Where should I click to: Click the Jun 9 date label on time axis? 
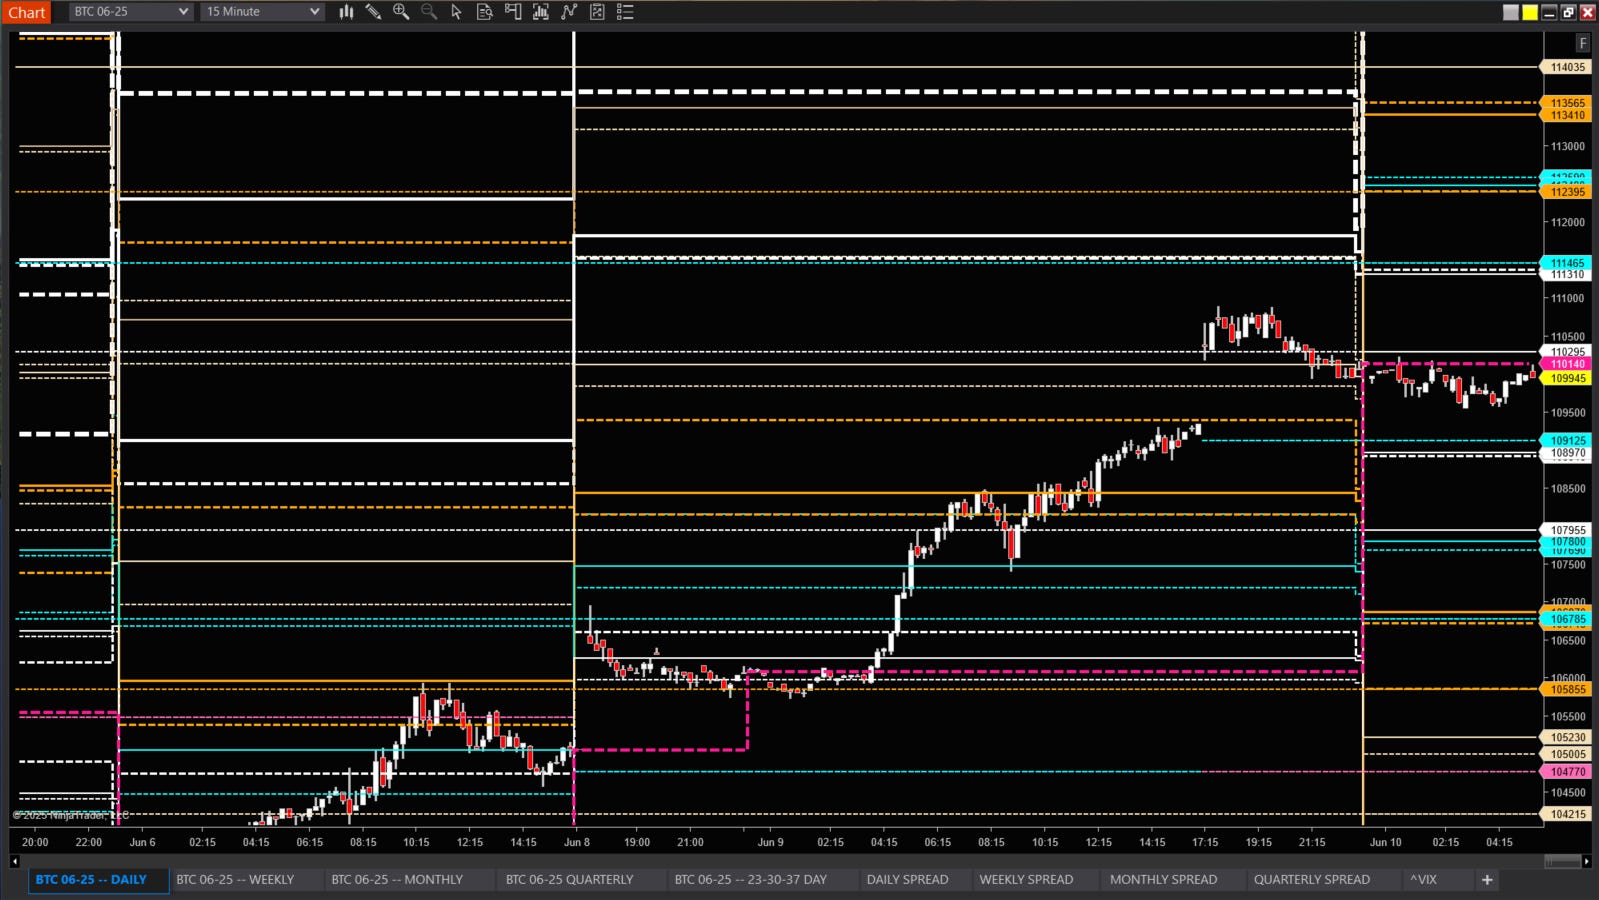coord(770,842)
